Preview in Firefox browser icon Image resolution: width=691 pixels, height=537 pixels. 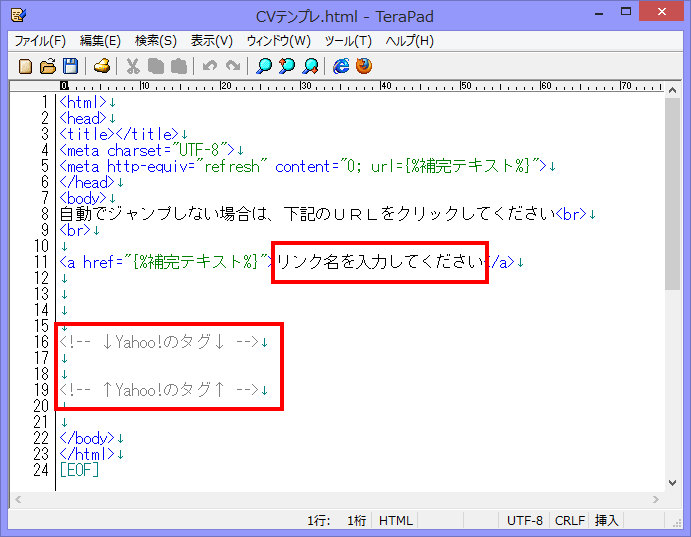tap(364, 67)
